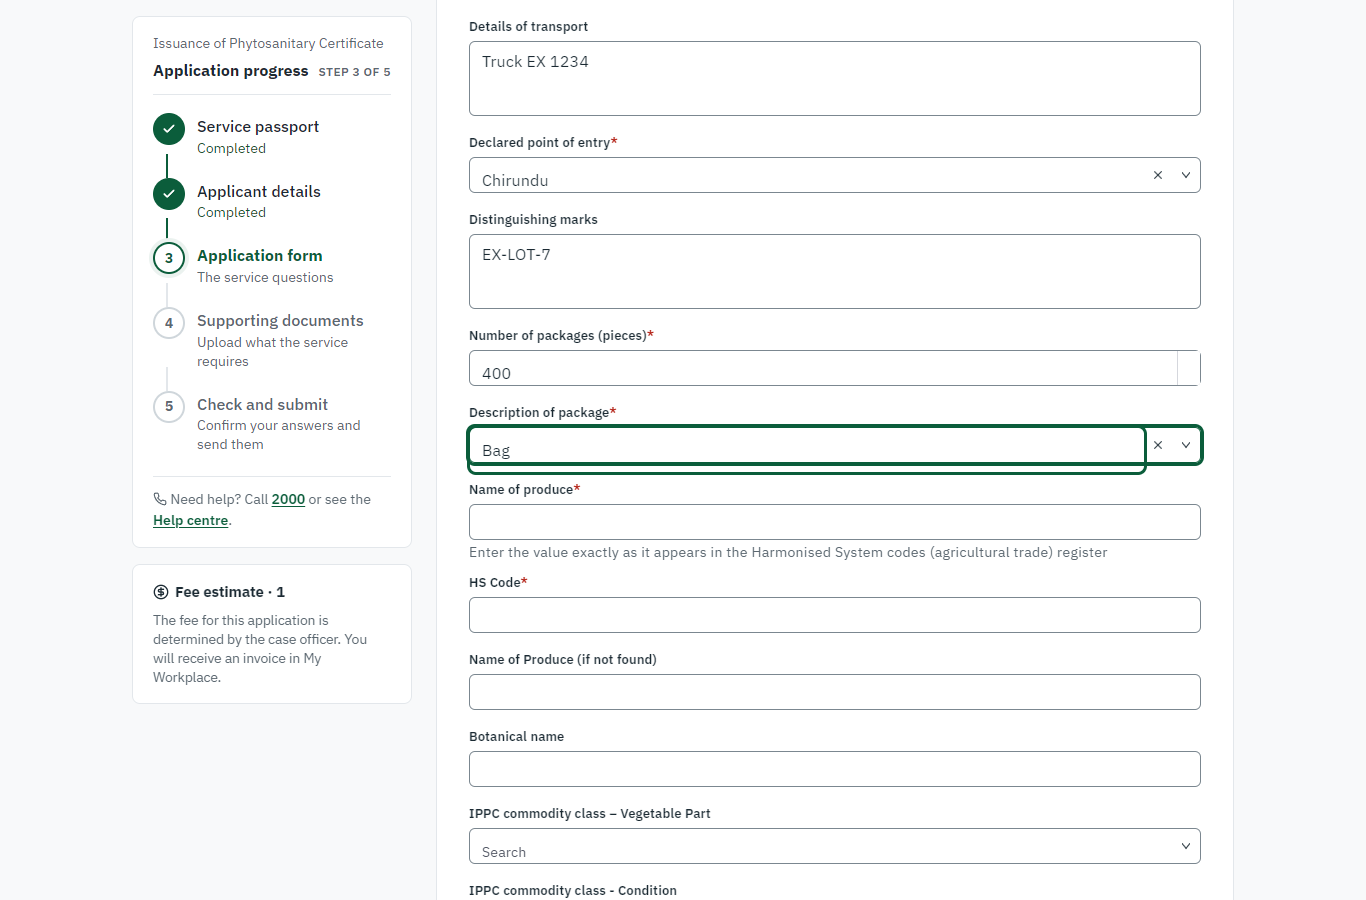Click the phone icon beside Need help
Screen dimensions: 1366x900
160,499
